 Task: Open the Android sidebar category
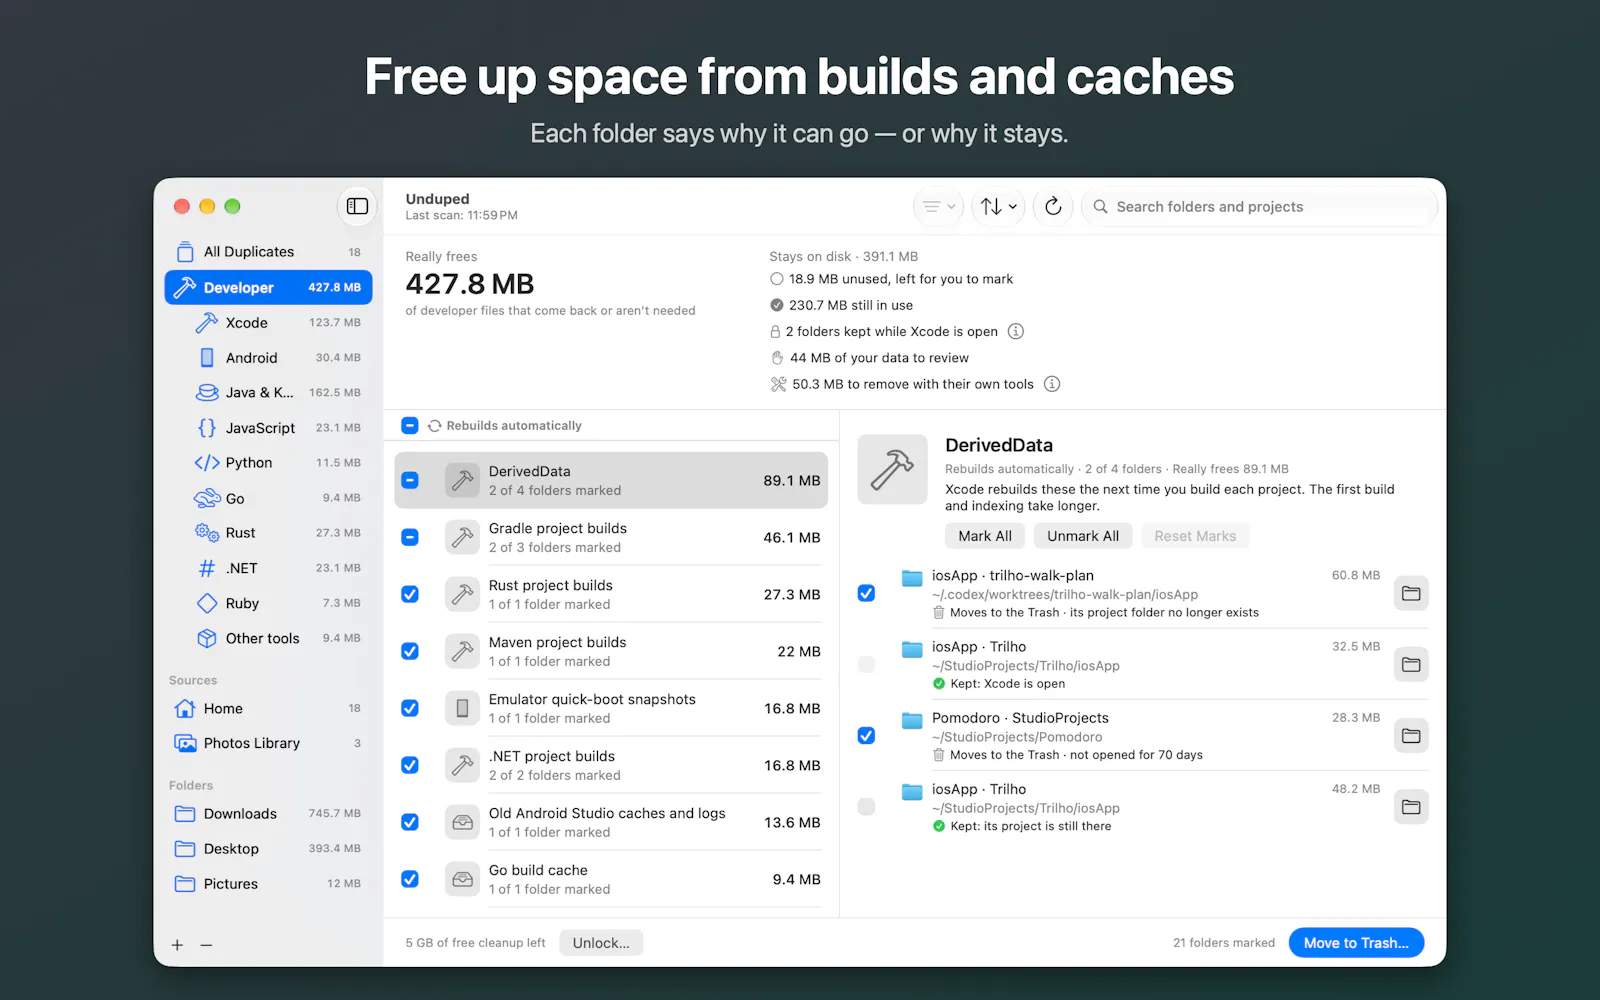(x=268, y=357)
